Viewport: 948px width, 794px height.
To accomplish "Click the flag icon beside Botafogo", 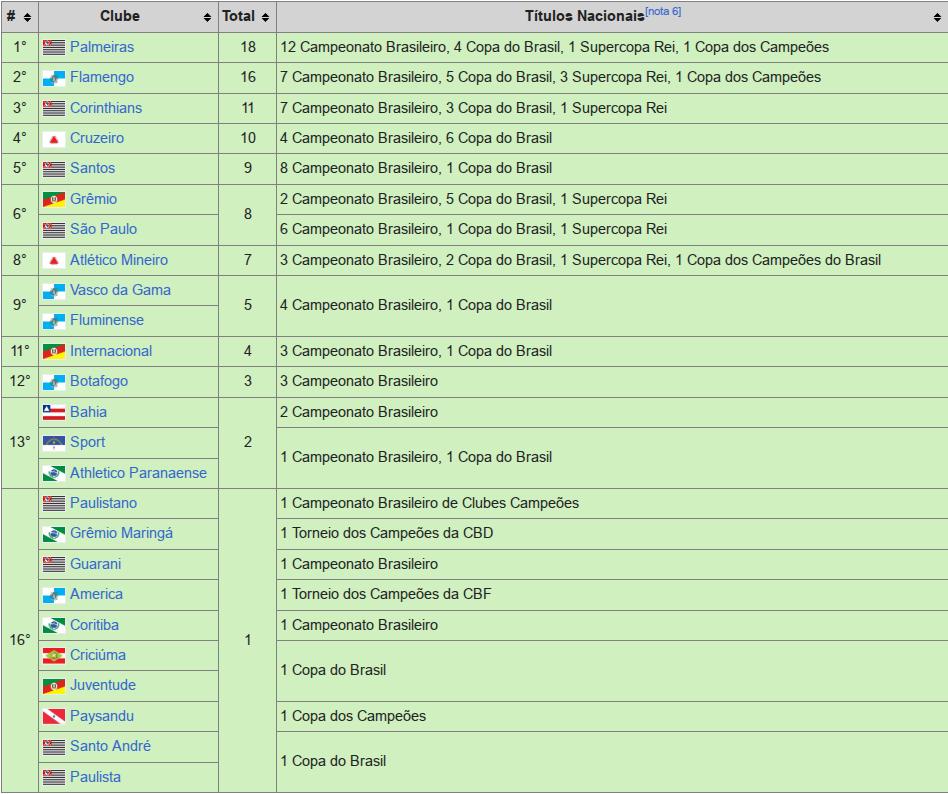I will point(54,382).
